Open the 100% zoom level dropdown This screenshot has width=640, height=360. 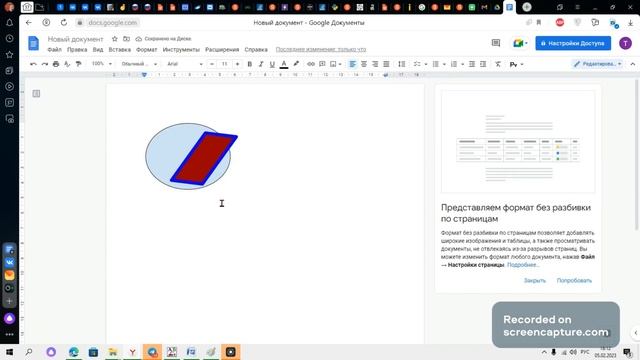click(x=102, y=64)
